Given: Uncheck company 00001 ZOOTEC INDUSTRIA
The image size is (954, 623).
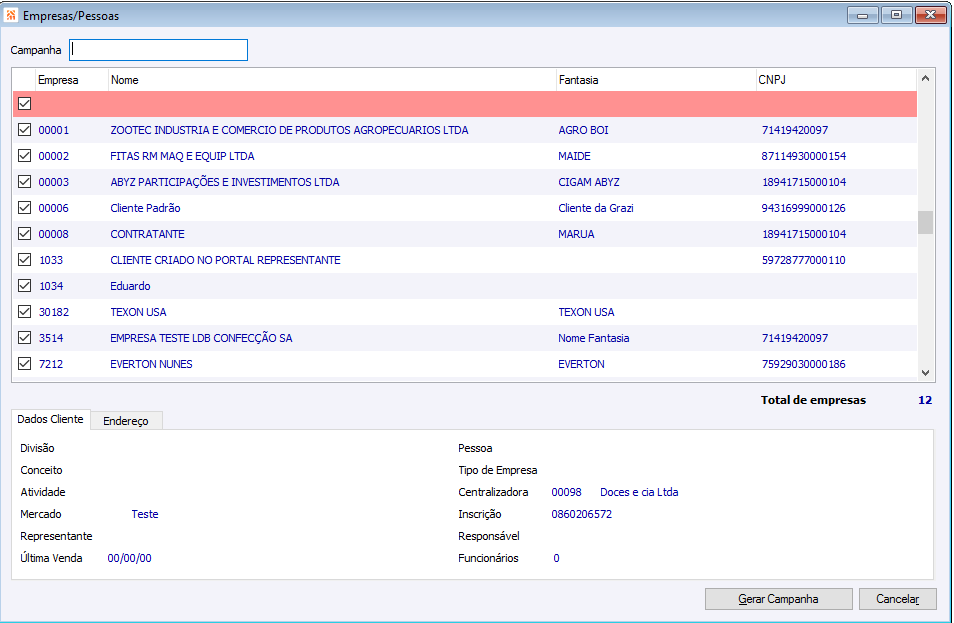Looking at the screenshot, I should click(24, 130).
